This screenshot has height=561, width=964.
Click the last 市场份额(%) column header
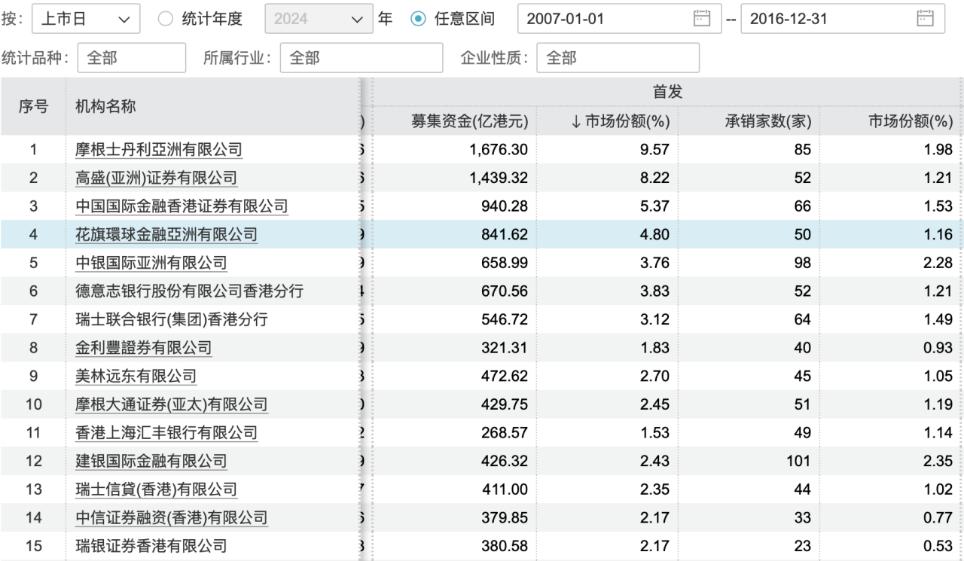[911, 121]
